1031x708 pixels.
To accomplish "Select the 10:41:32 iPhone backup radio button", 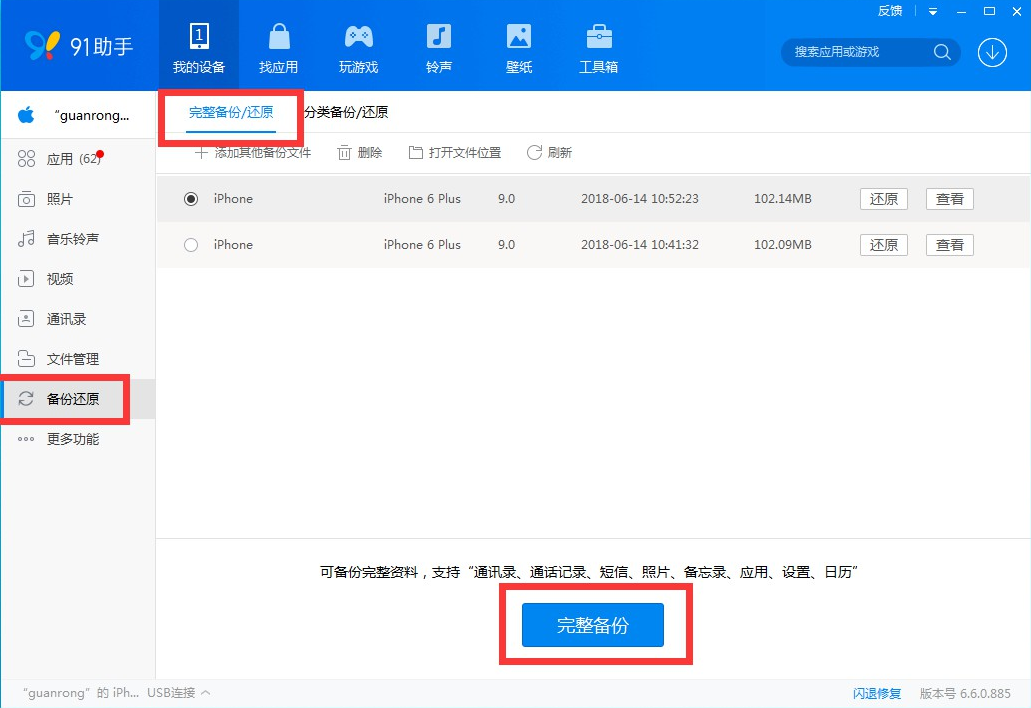I will 191,245.
